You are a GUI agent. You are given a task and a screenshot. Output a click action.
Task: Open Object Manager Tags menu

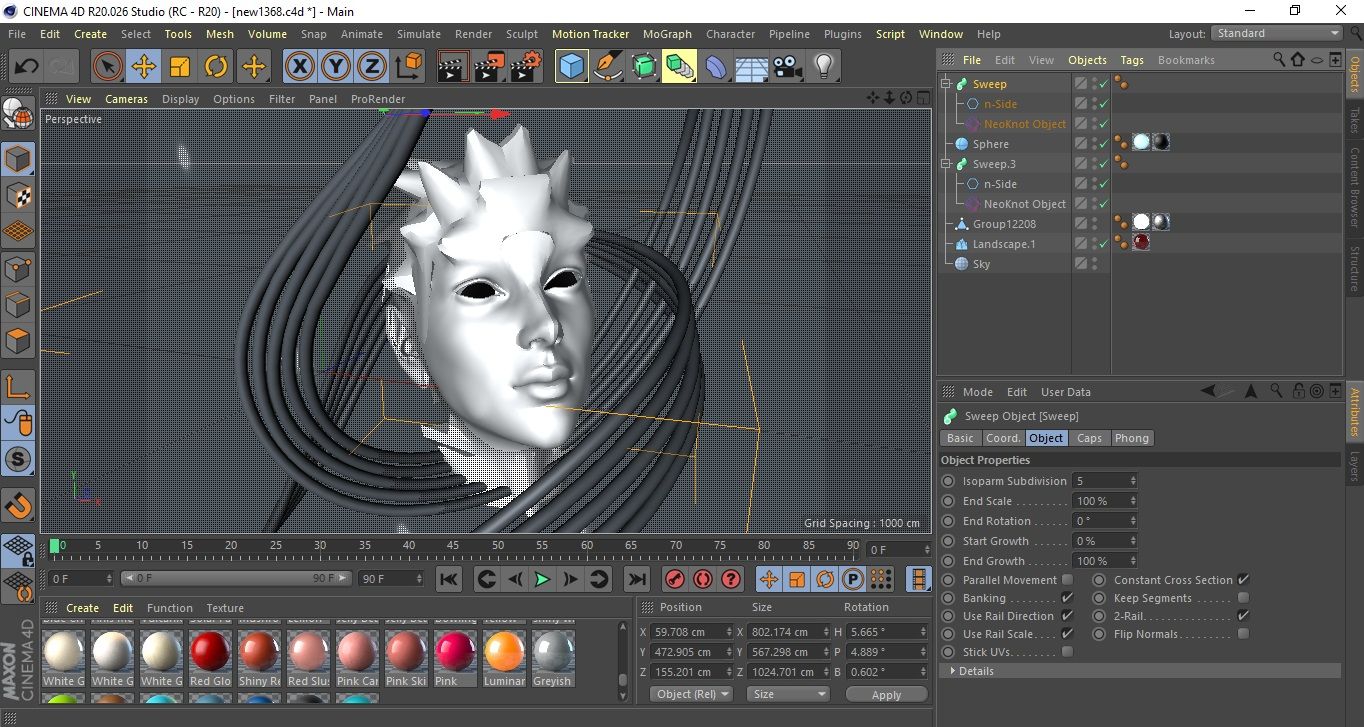(1132, 60)
